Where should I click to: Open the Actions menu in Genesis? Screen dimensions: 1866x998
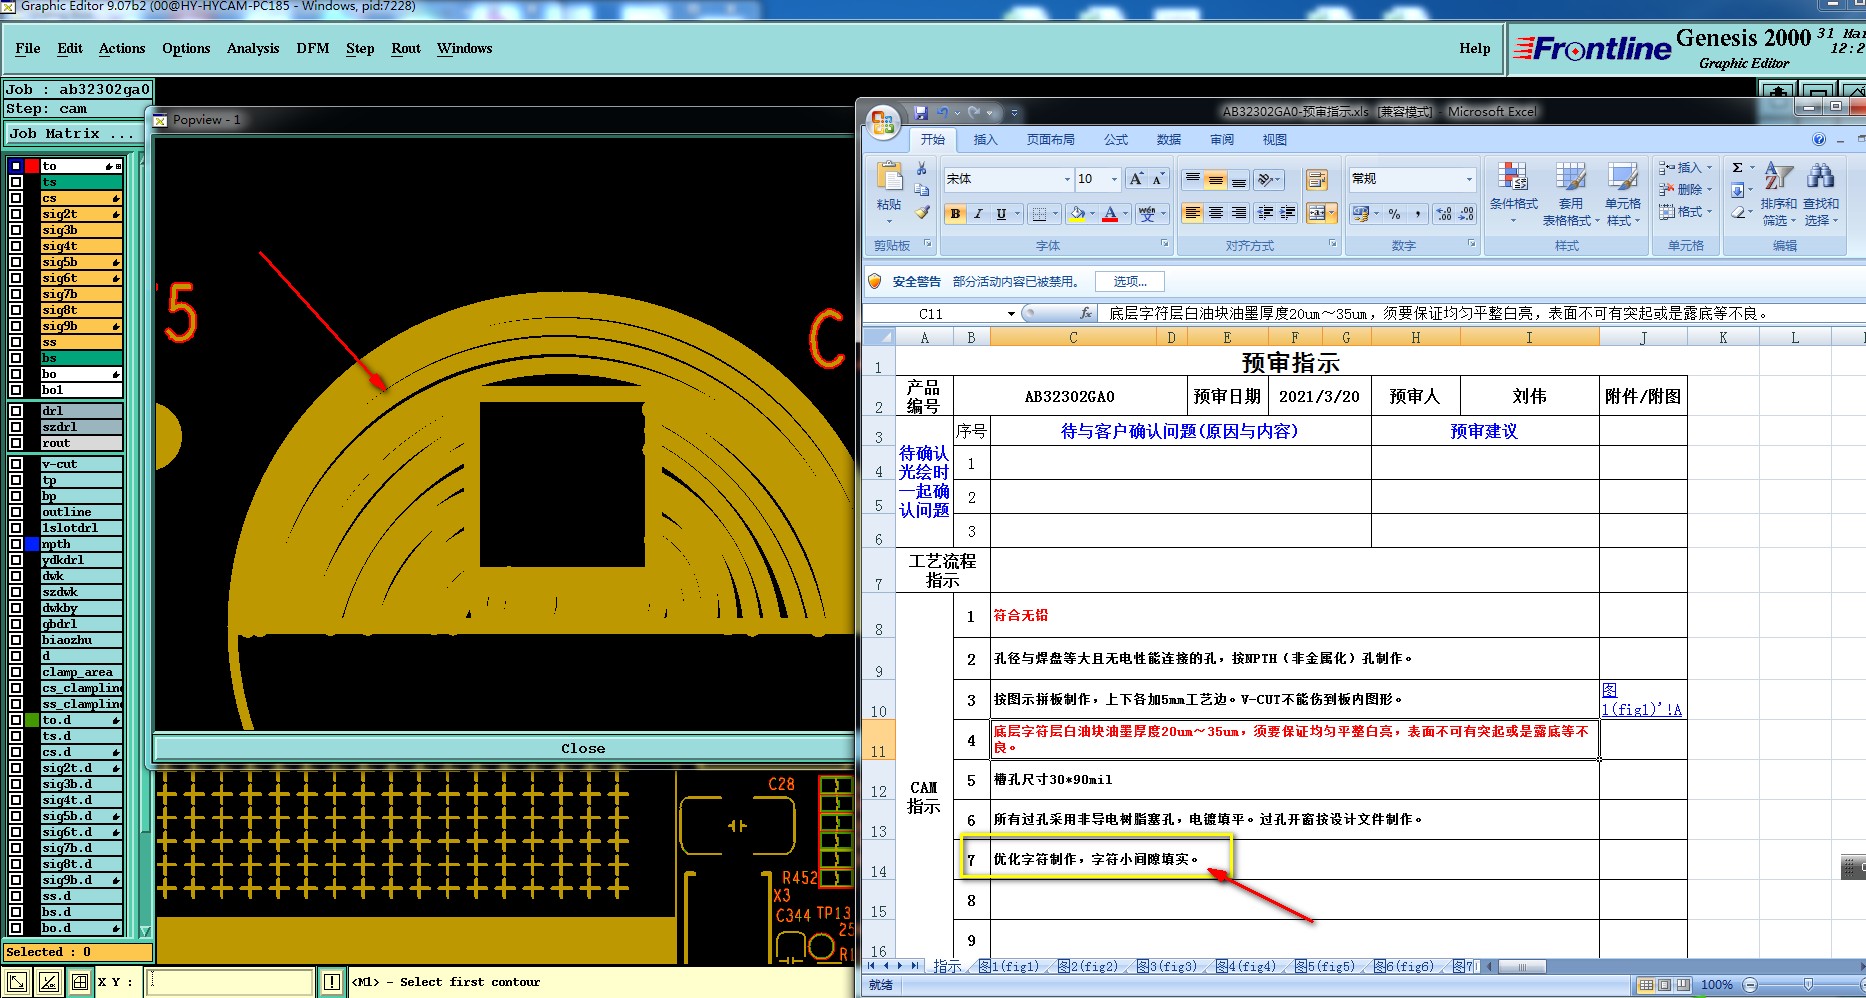122,48
